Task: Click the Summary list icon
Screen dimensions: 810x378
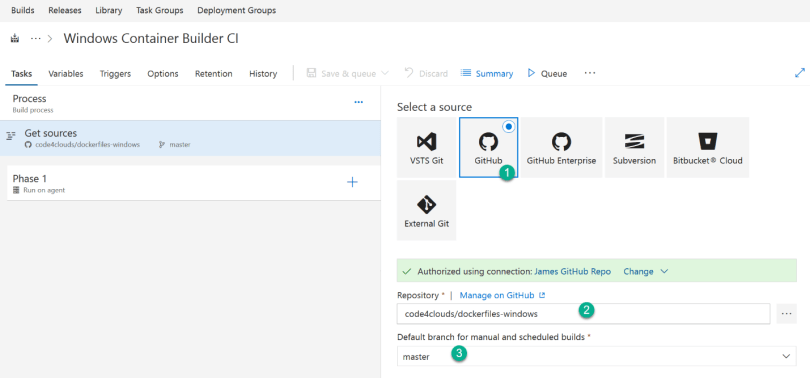Action: tap(465, 73)
